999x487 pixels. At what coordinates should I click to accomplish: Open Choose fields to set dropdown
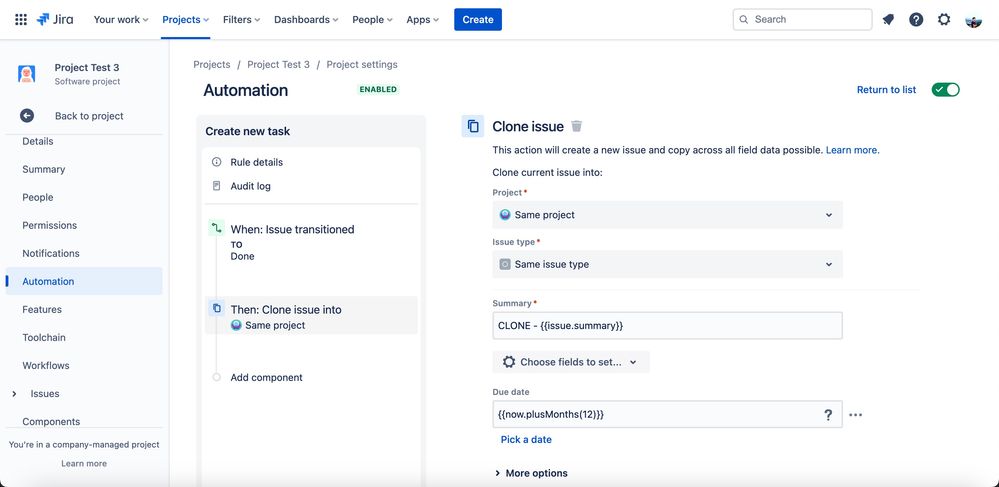tap(571, 362)
